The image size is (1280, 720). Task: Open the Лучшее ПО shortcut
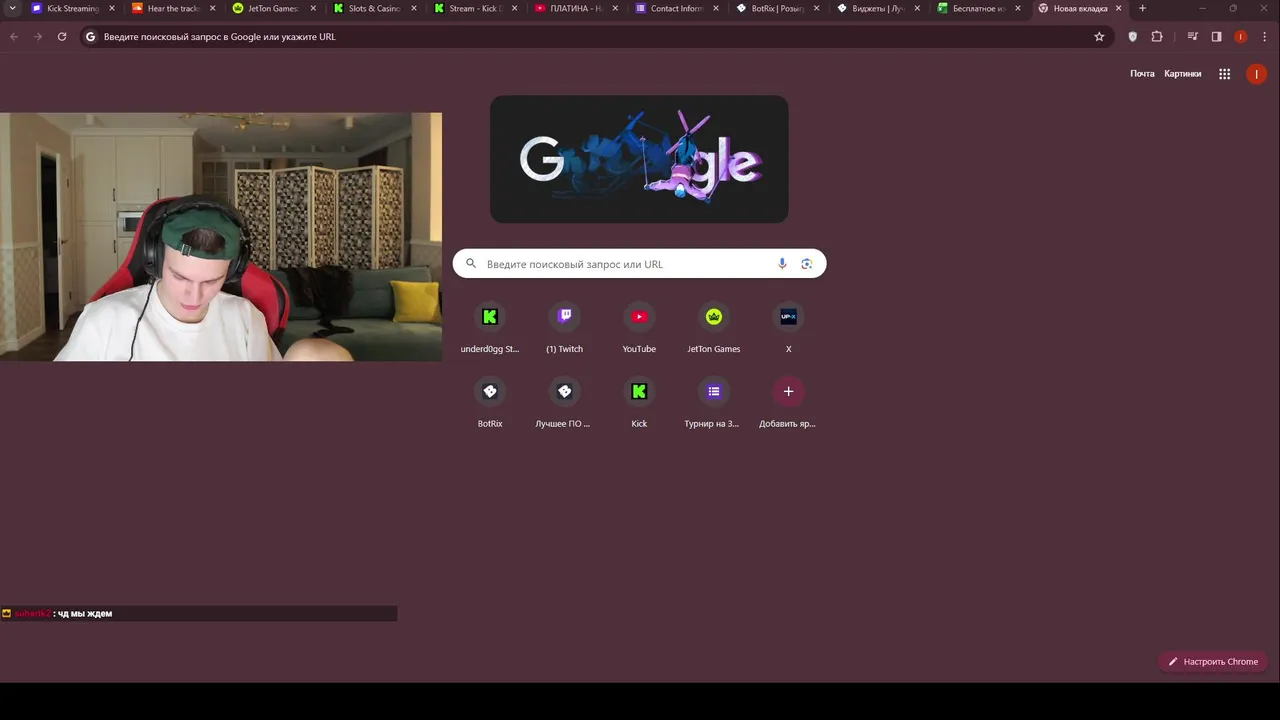click(564, 403)
